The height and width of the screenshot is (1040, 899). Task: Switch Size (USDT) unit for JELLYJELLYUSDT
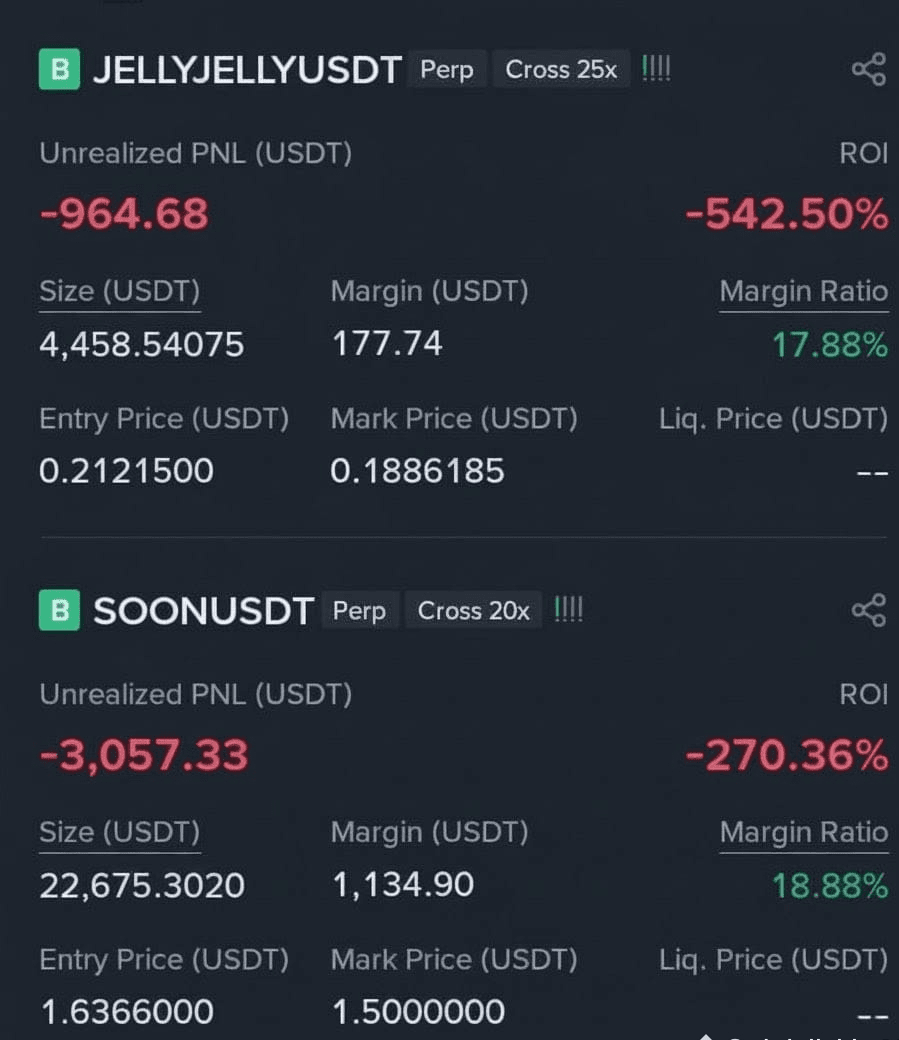(119, 292)
